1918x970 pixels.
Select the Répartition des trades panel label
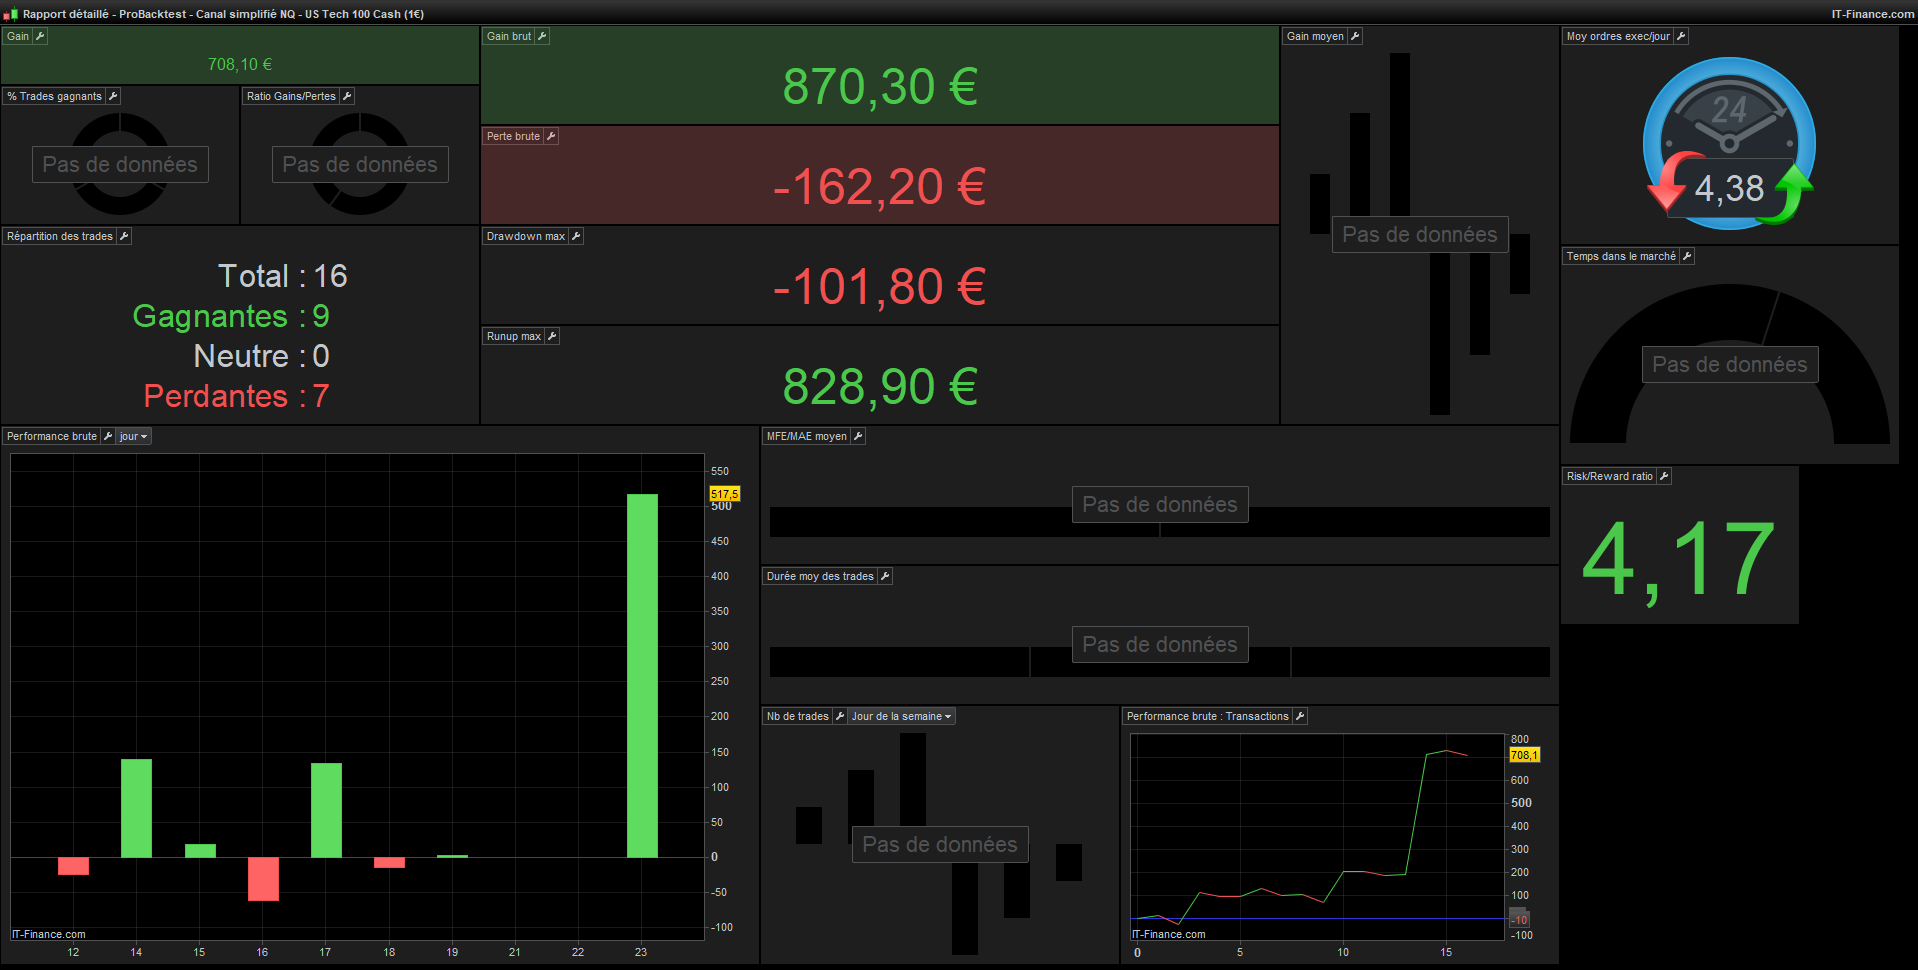click(x=59, y=236)
